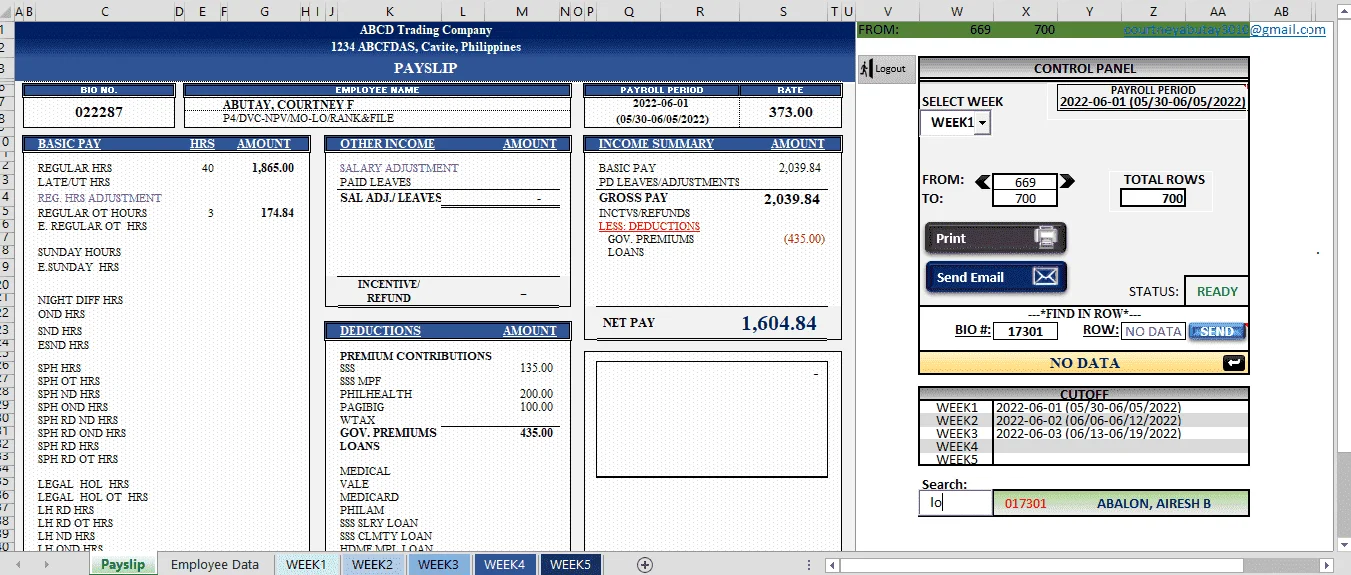Click the REGULAR OT HOURS amount 174.84
Image resolution: width=1351 pixels, height=575 pixels.
click(x=277, y=213)
